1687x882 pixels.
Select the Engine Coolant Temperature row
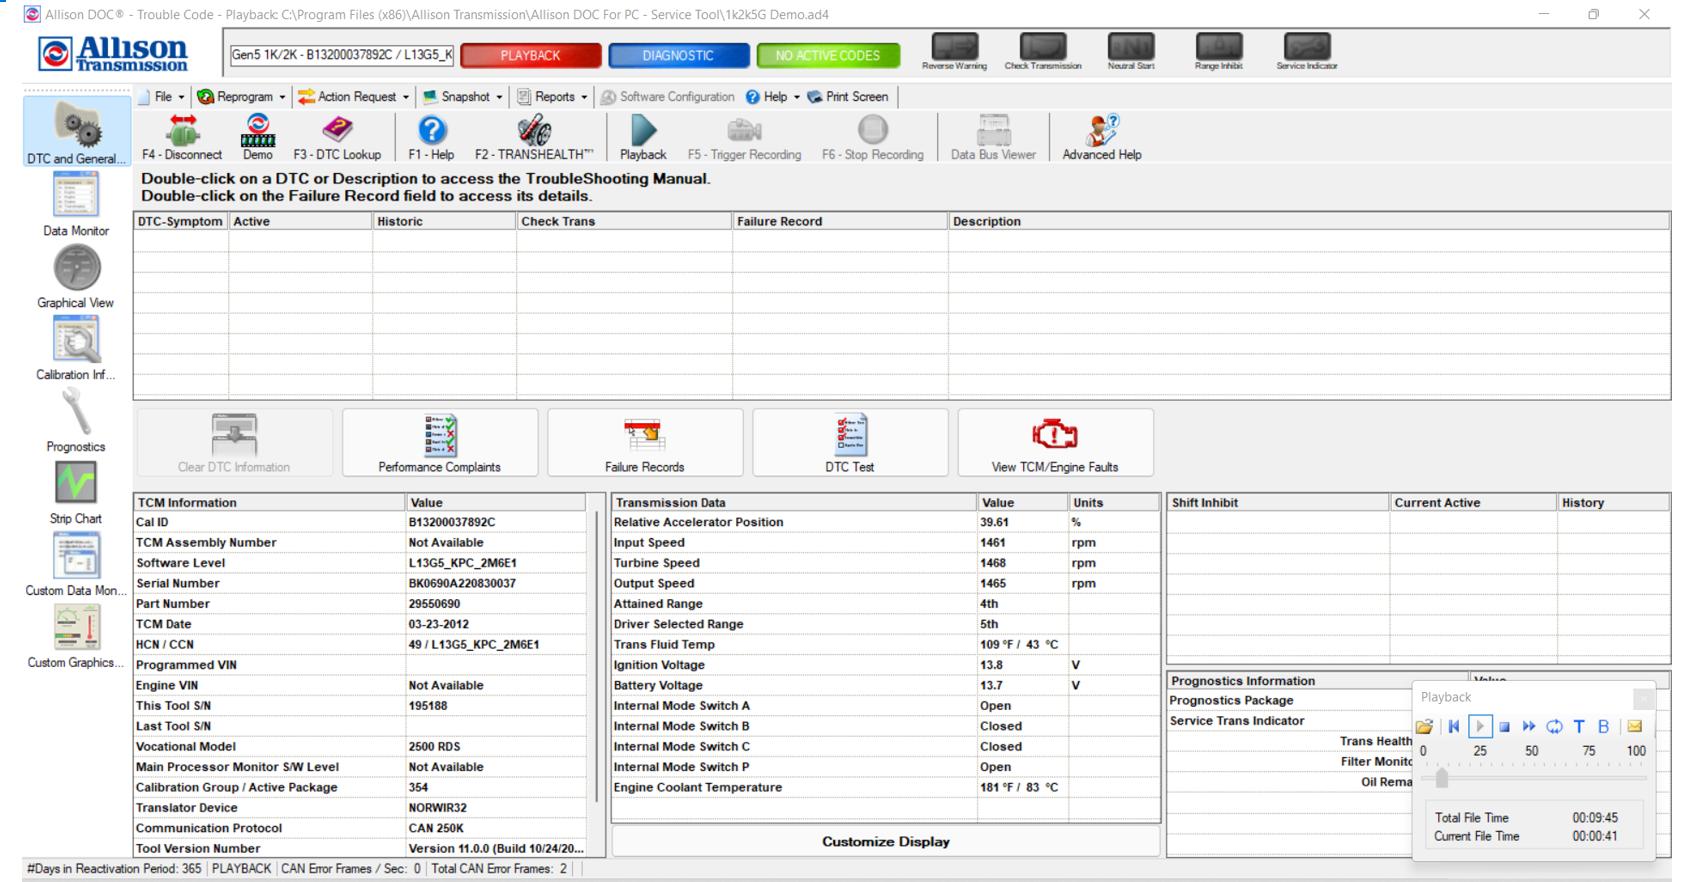tap(886, 788)
